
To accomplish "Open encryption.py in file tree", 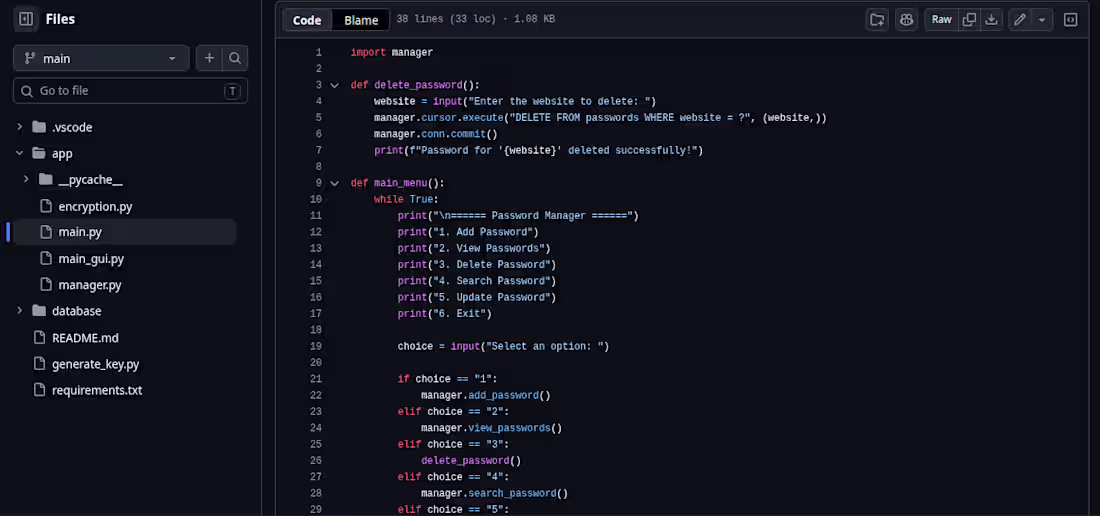I will 95,206.
